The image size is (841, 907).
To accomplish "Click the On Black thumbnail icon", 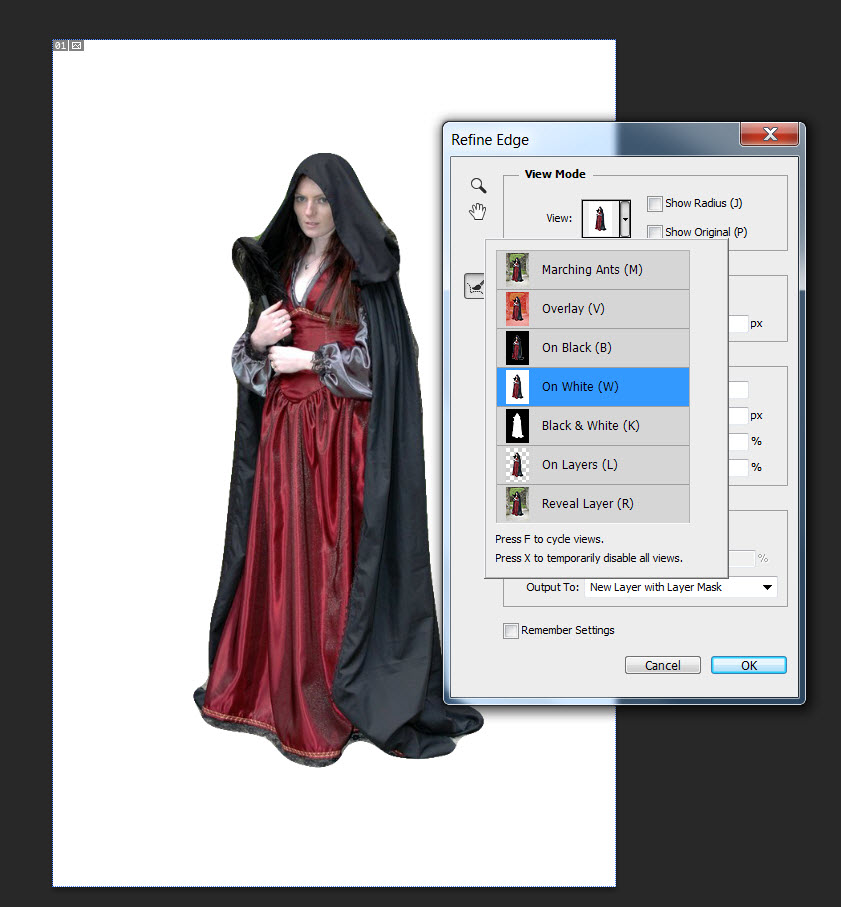I will tap(517, 348).
